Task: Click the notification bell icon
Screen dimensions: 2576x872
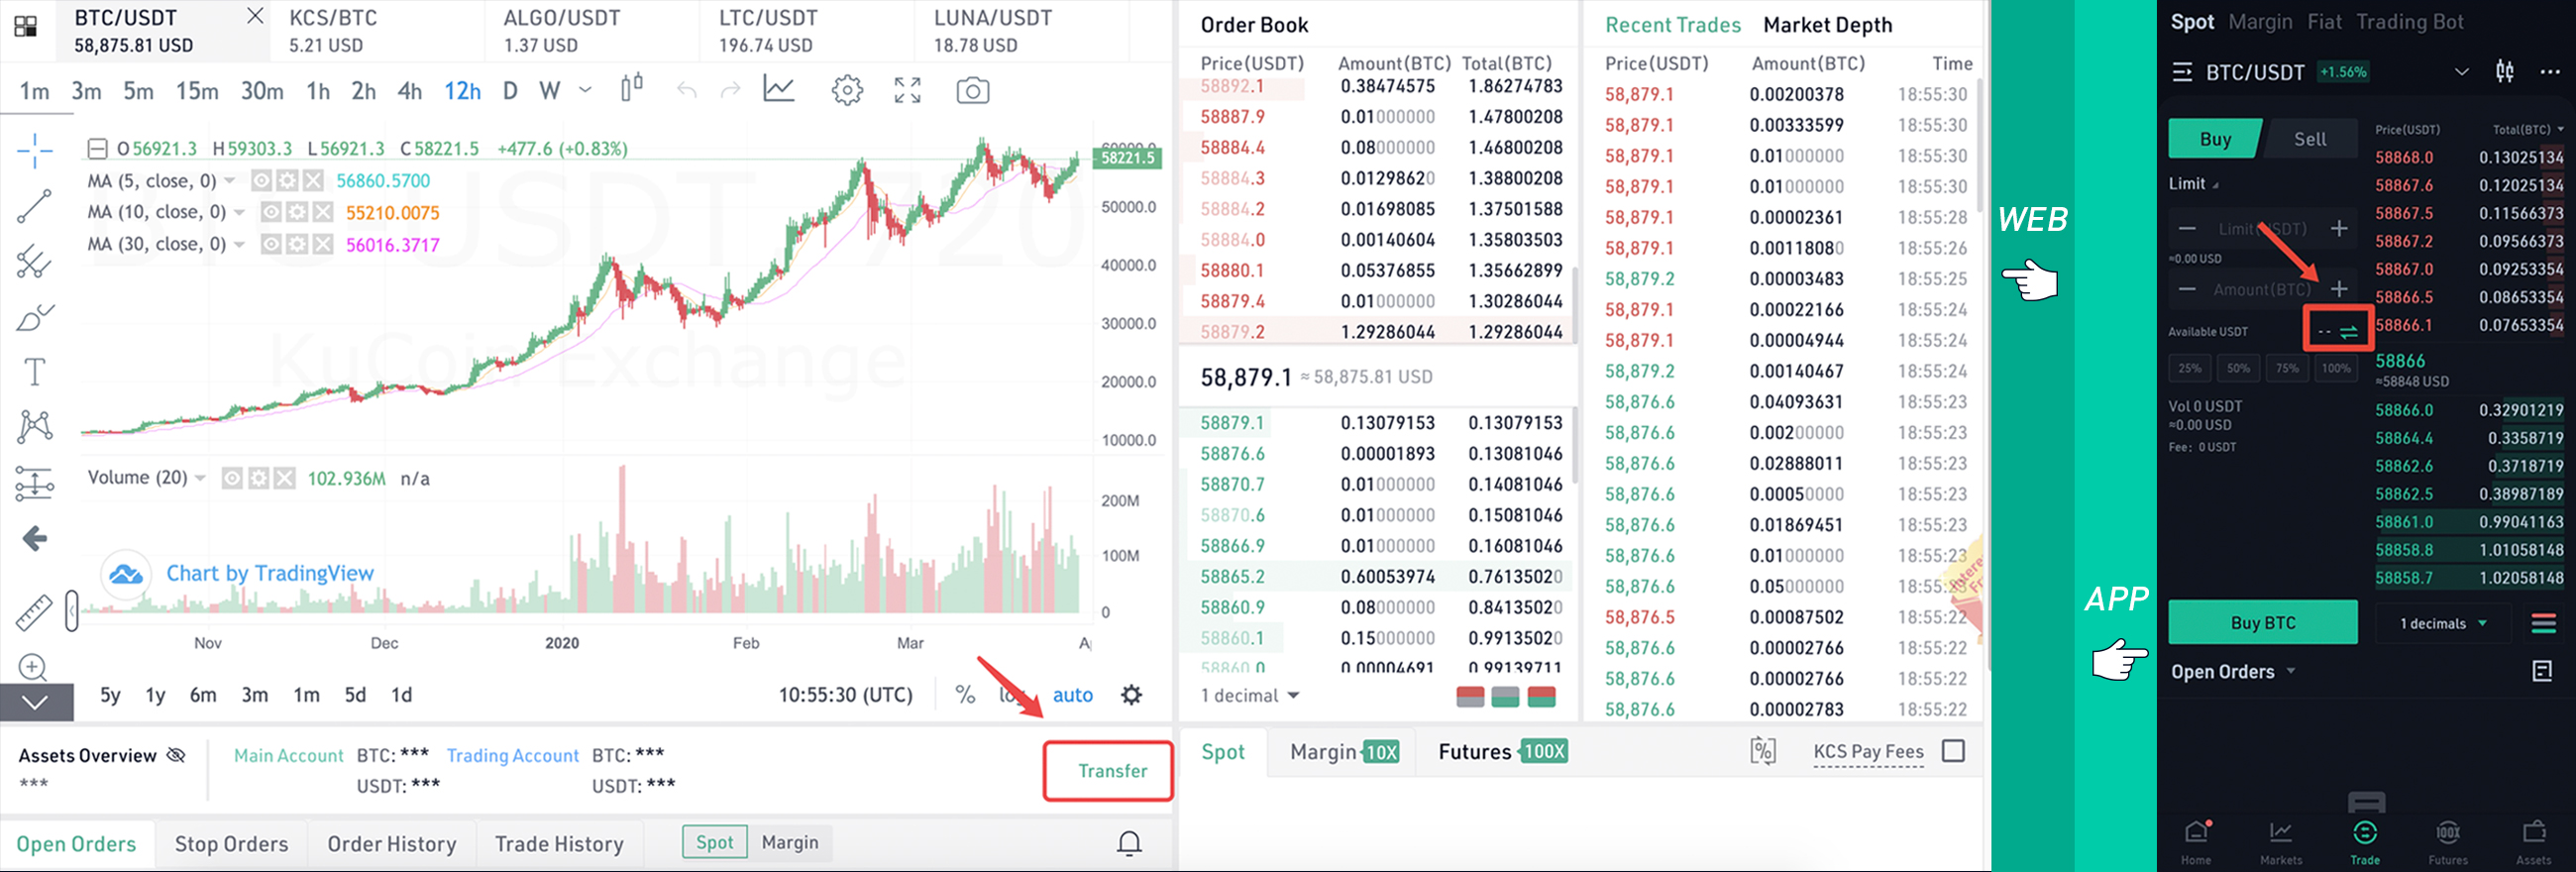Action: 1129,844
